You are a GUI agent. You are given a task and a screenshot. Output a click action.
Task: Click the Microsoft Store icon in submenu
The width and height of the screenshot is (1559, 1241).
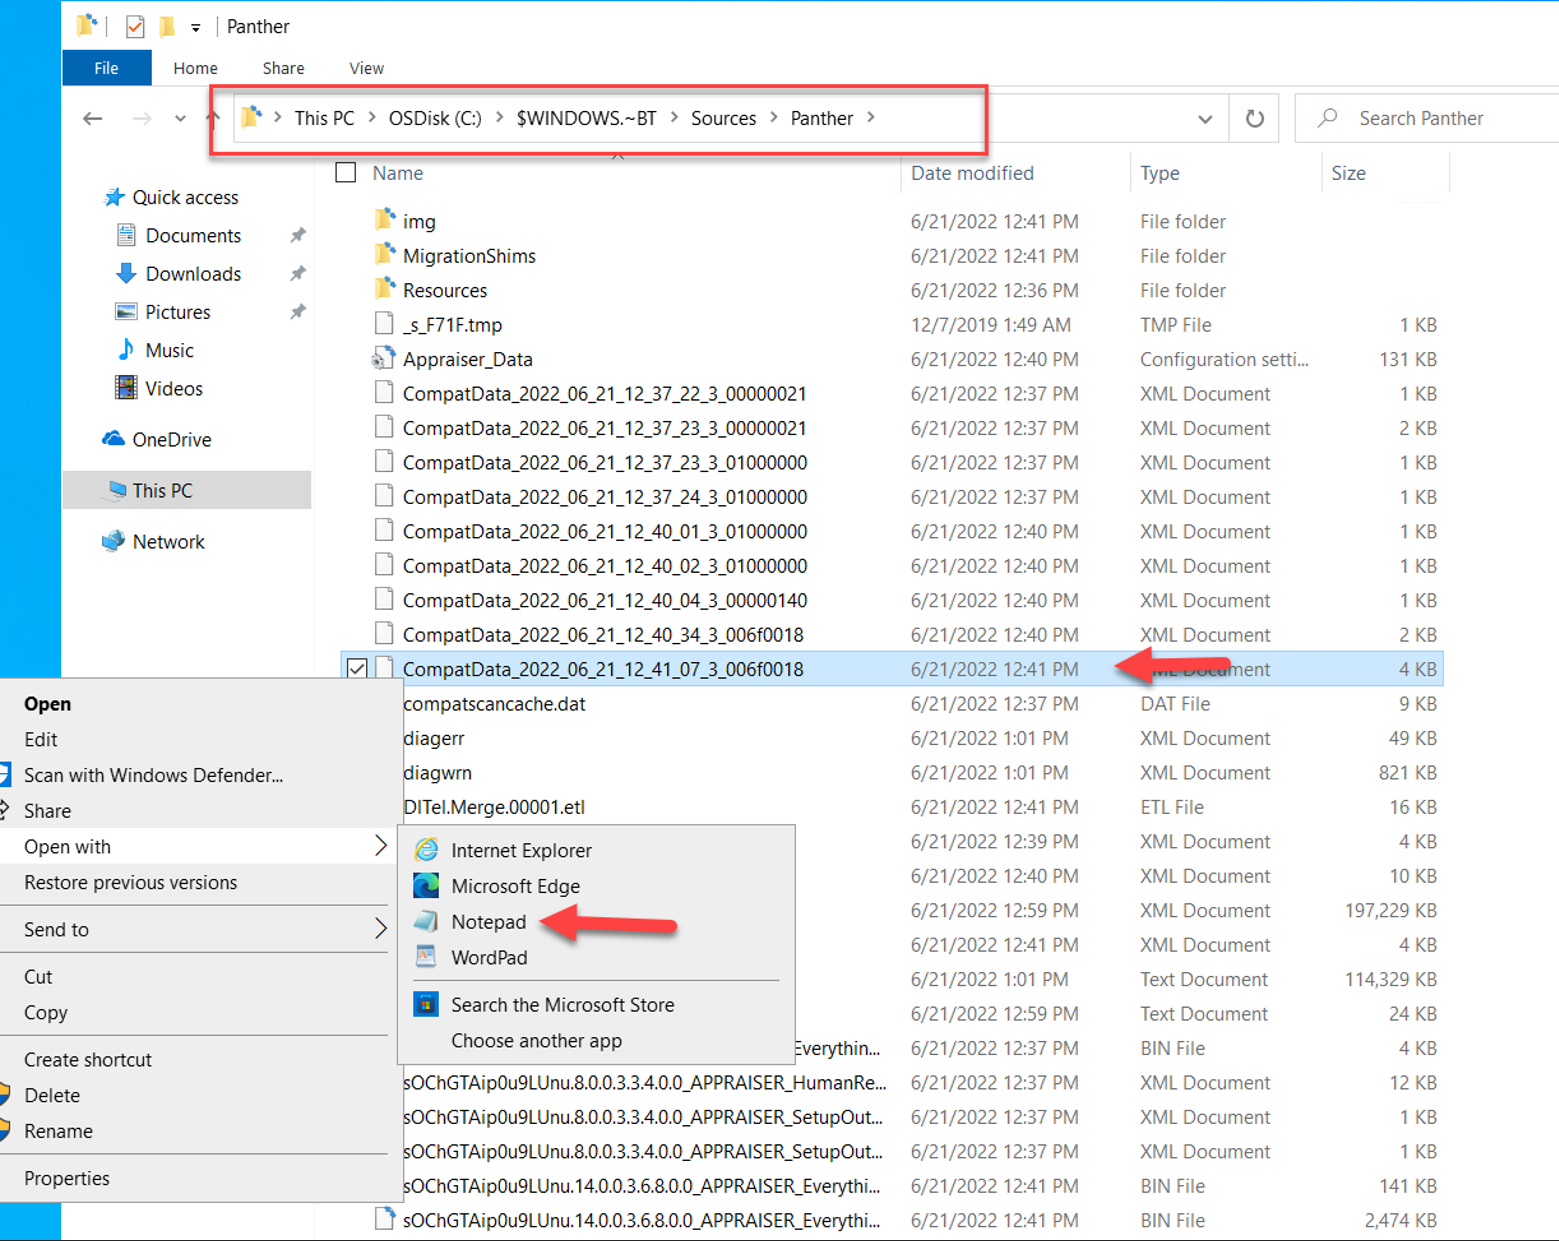[426, 1004]
